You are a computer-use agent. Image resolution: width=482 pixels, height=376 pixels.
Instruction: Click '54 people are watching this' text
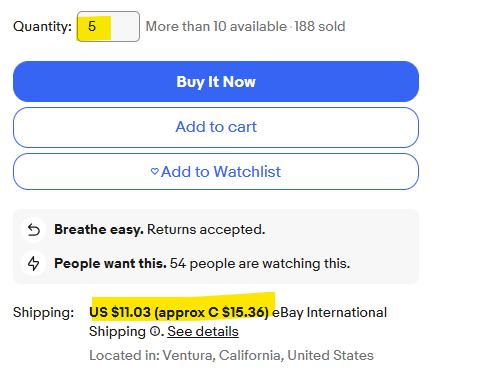tap(260, 263)
